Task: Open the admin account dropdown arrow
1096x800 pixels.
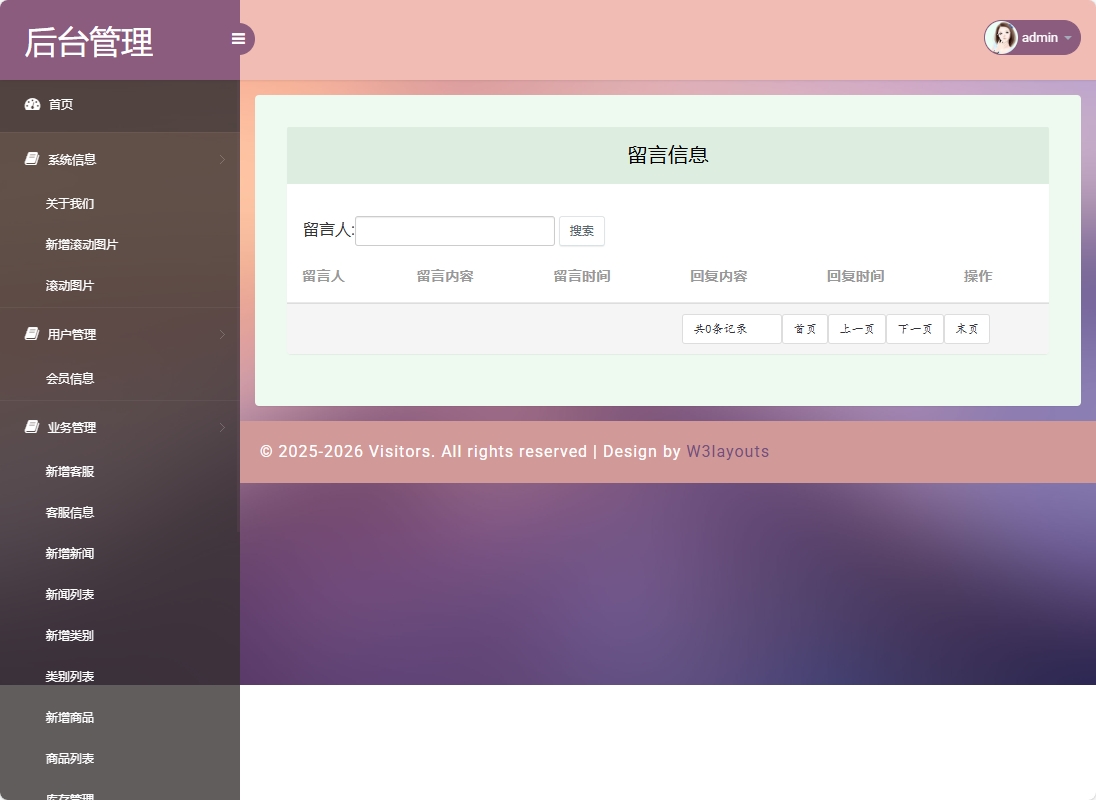Action: [x=1069, y=38]
